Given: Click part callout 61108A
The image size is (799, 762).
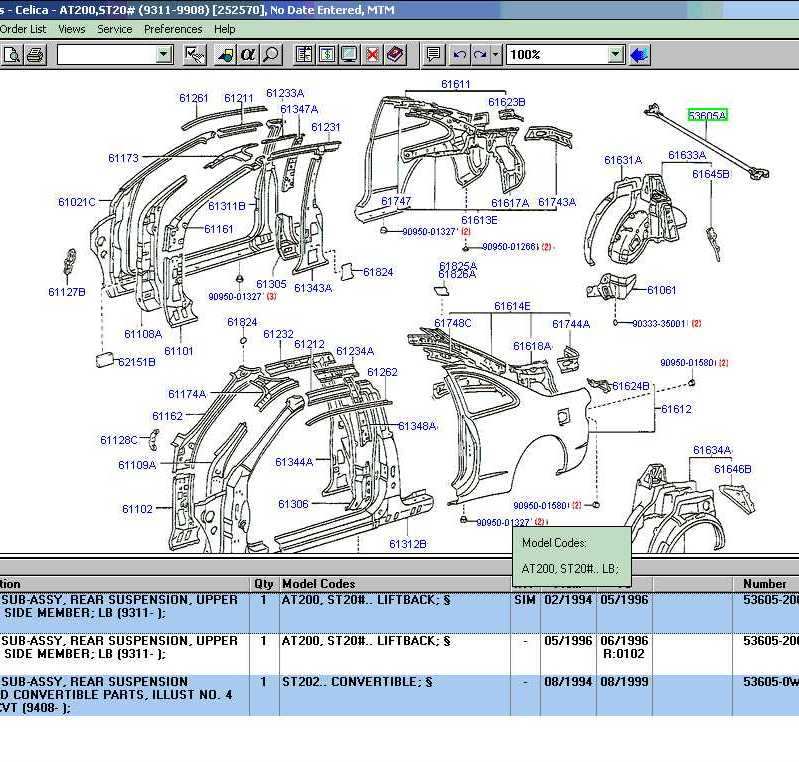Looking at the screenshot, I should [x=143, y=334].
